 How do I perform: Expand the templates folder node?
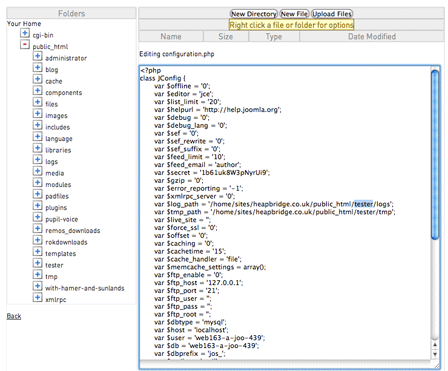point(38,251)
